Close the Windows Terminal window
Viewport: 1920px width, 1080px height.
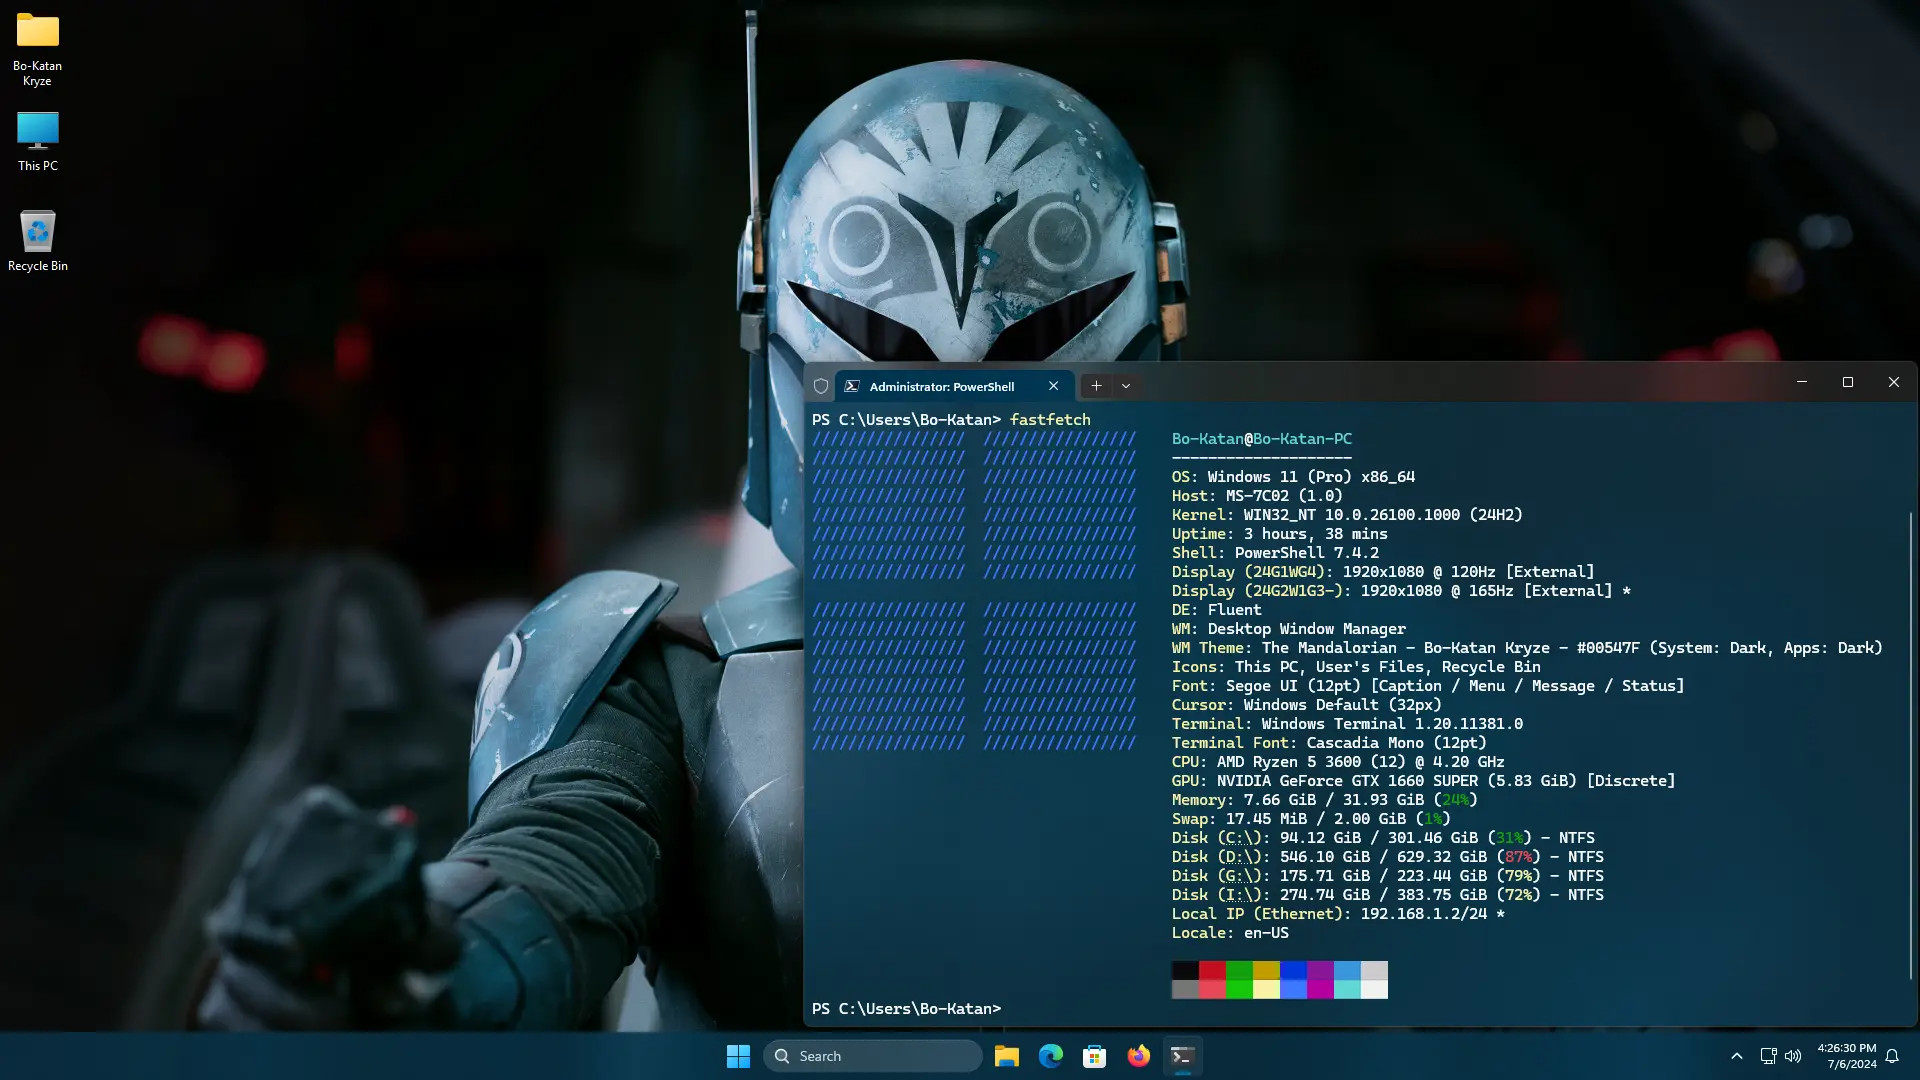click(x=1894, y=382)
